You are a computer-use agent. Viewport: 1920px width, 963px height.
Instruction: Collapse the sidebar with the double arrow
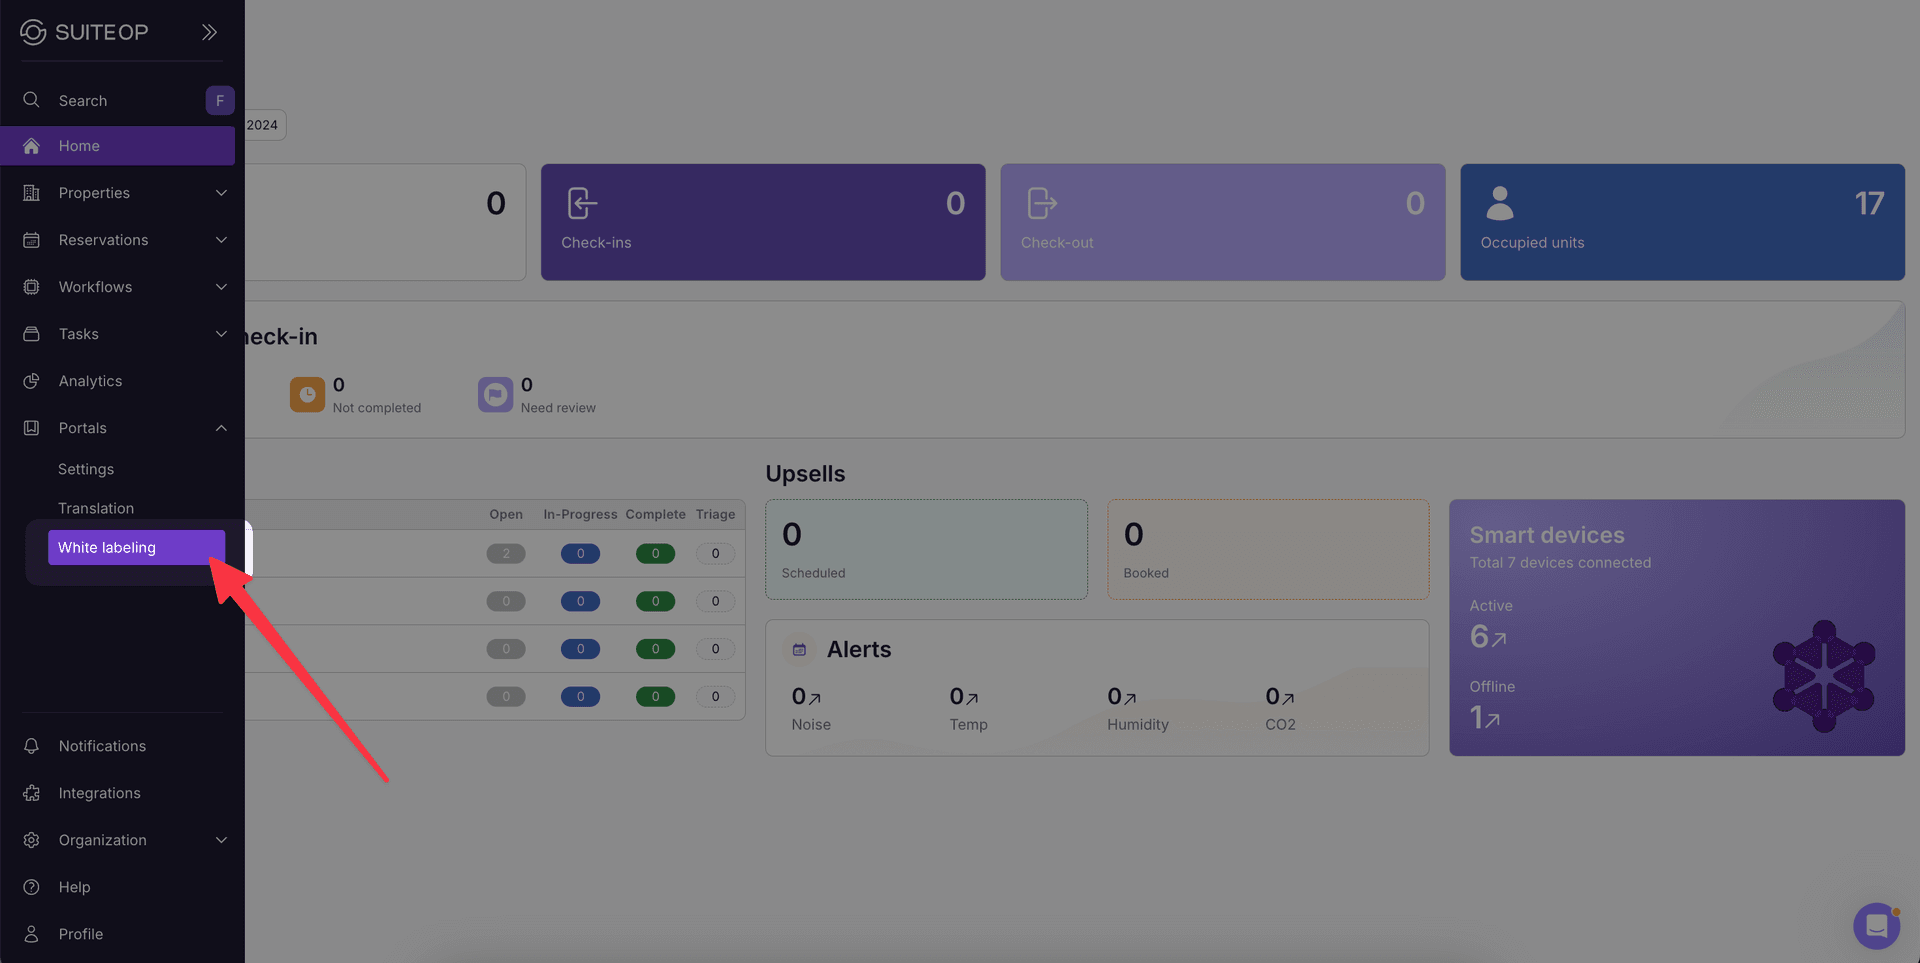209,31
